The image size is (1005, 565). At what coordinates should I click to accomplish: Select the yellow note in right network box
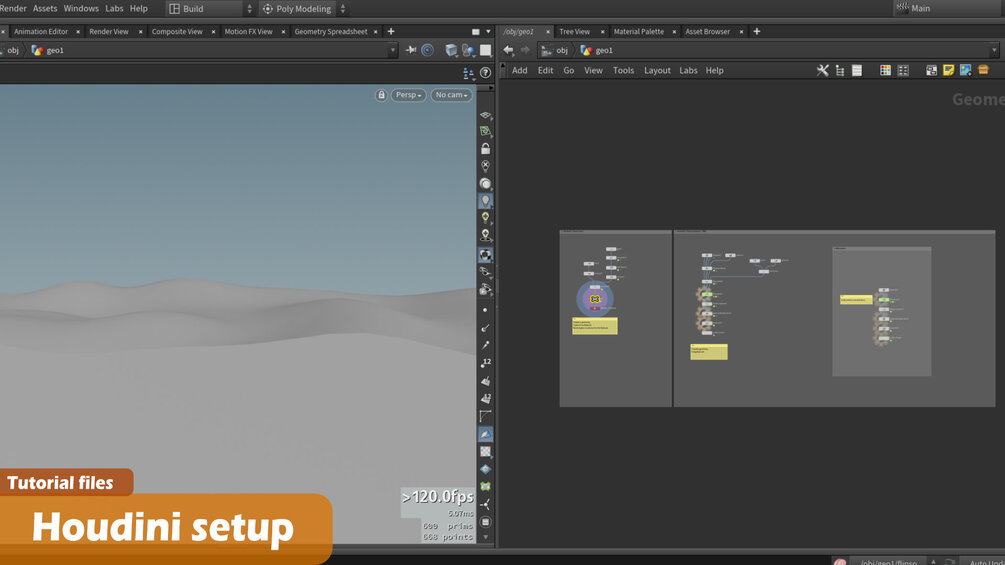tap(856, 299)
